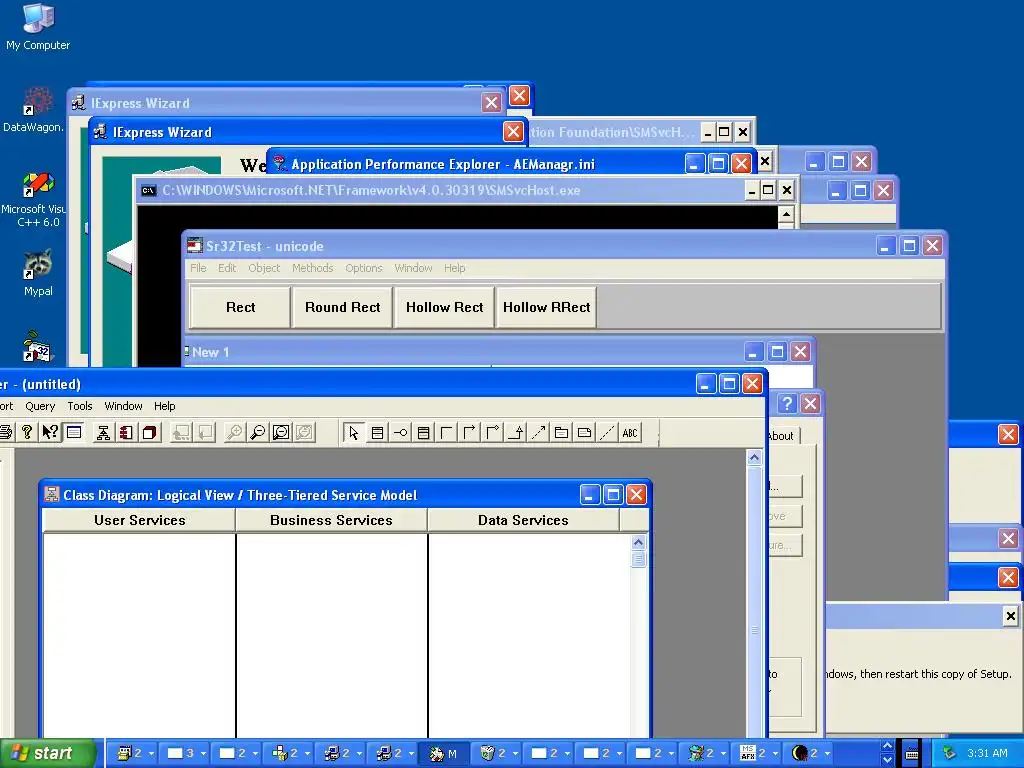Open the Methods menu in Sr32Test window
Image resolution: width=1024 pixels, height=768 pixels.
(312, 268)
